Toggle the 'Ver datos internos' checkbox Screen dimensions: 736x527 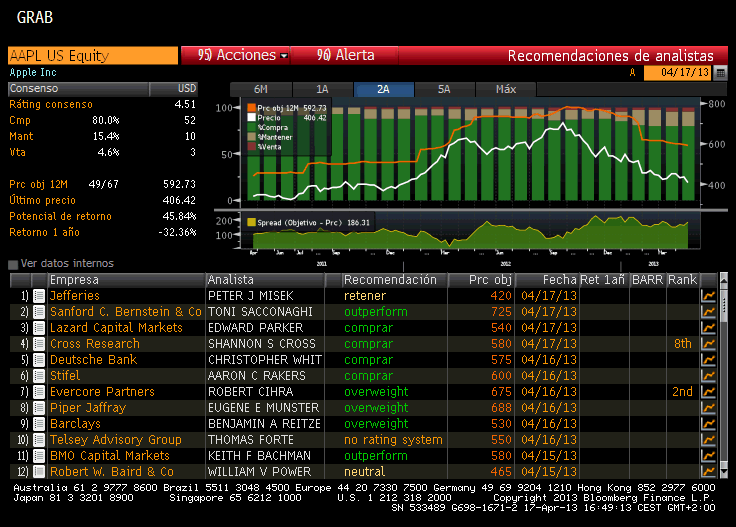(13, 264)
